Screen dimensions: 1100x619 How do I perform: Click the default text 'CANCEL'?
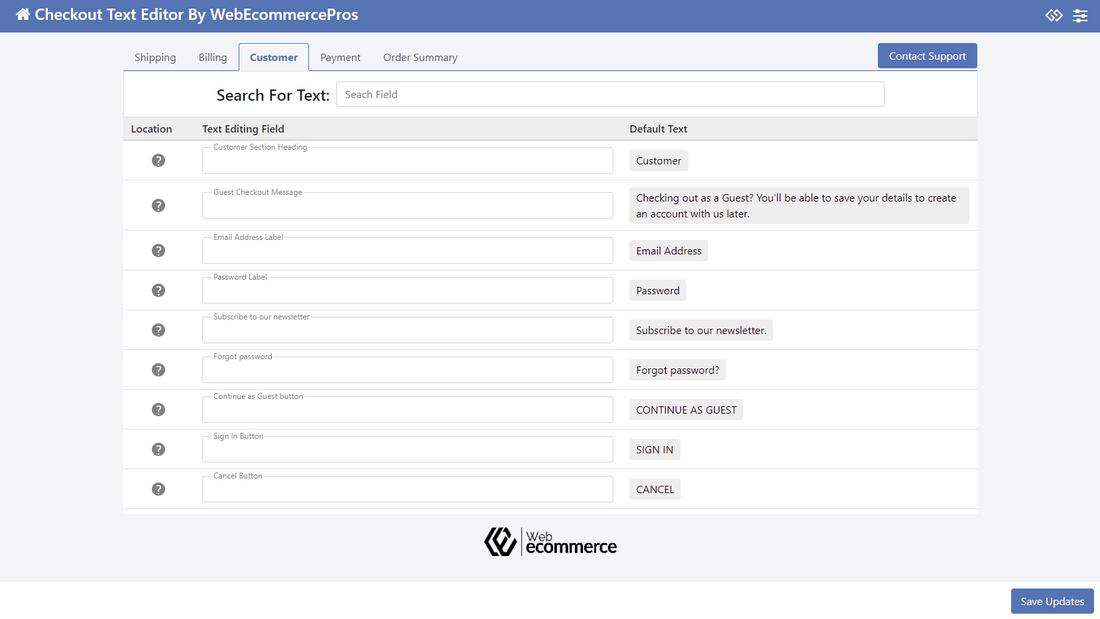[655, 489]
